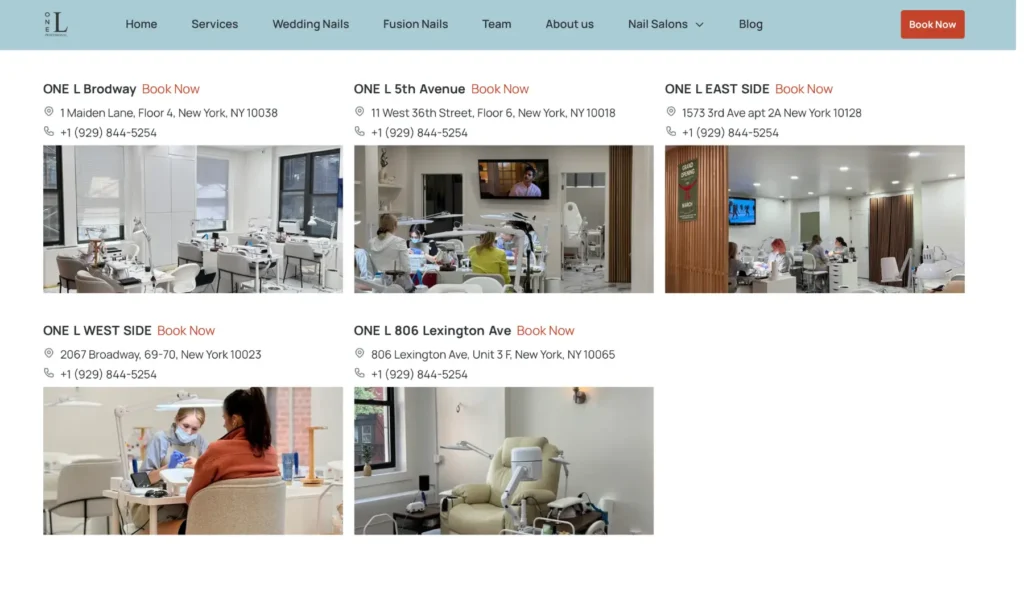Click Book Now next to ONE L WEST SIDE
Viewport: 1024px width, 597px height.
coord(186,331)
